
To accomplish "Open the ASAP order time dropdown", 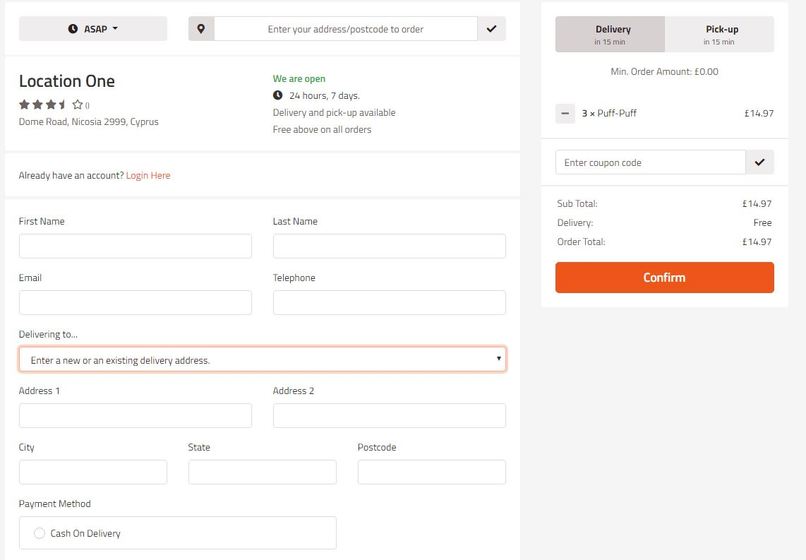I will pos(93,29).
